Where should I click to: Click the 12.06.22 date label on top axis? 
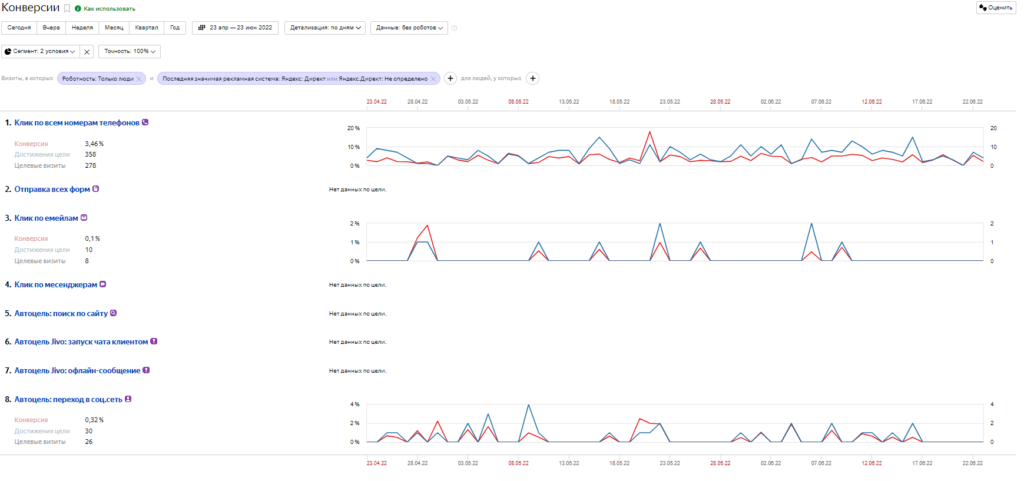[x=871, y=102]
